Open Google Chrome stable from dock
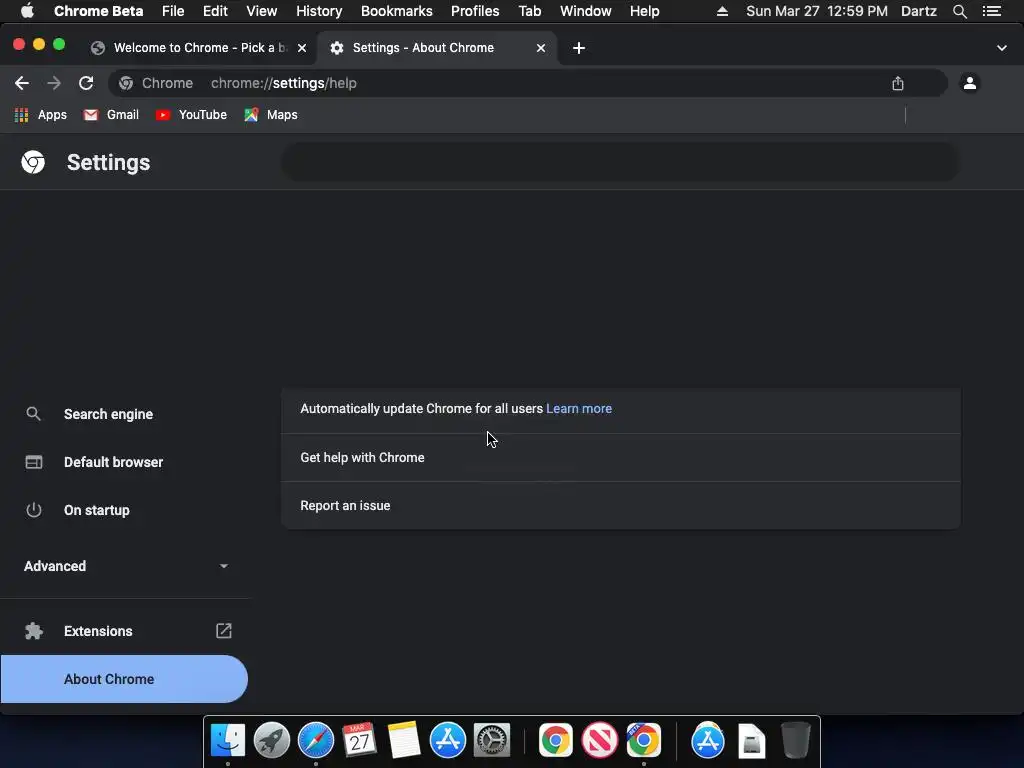 (x=556, y=741)
